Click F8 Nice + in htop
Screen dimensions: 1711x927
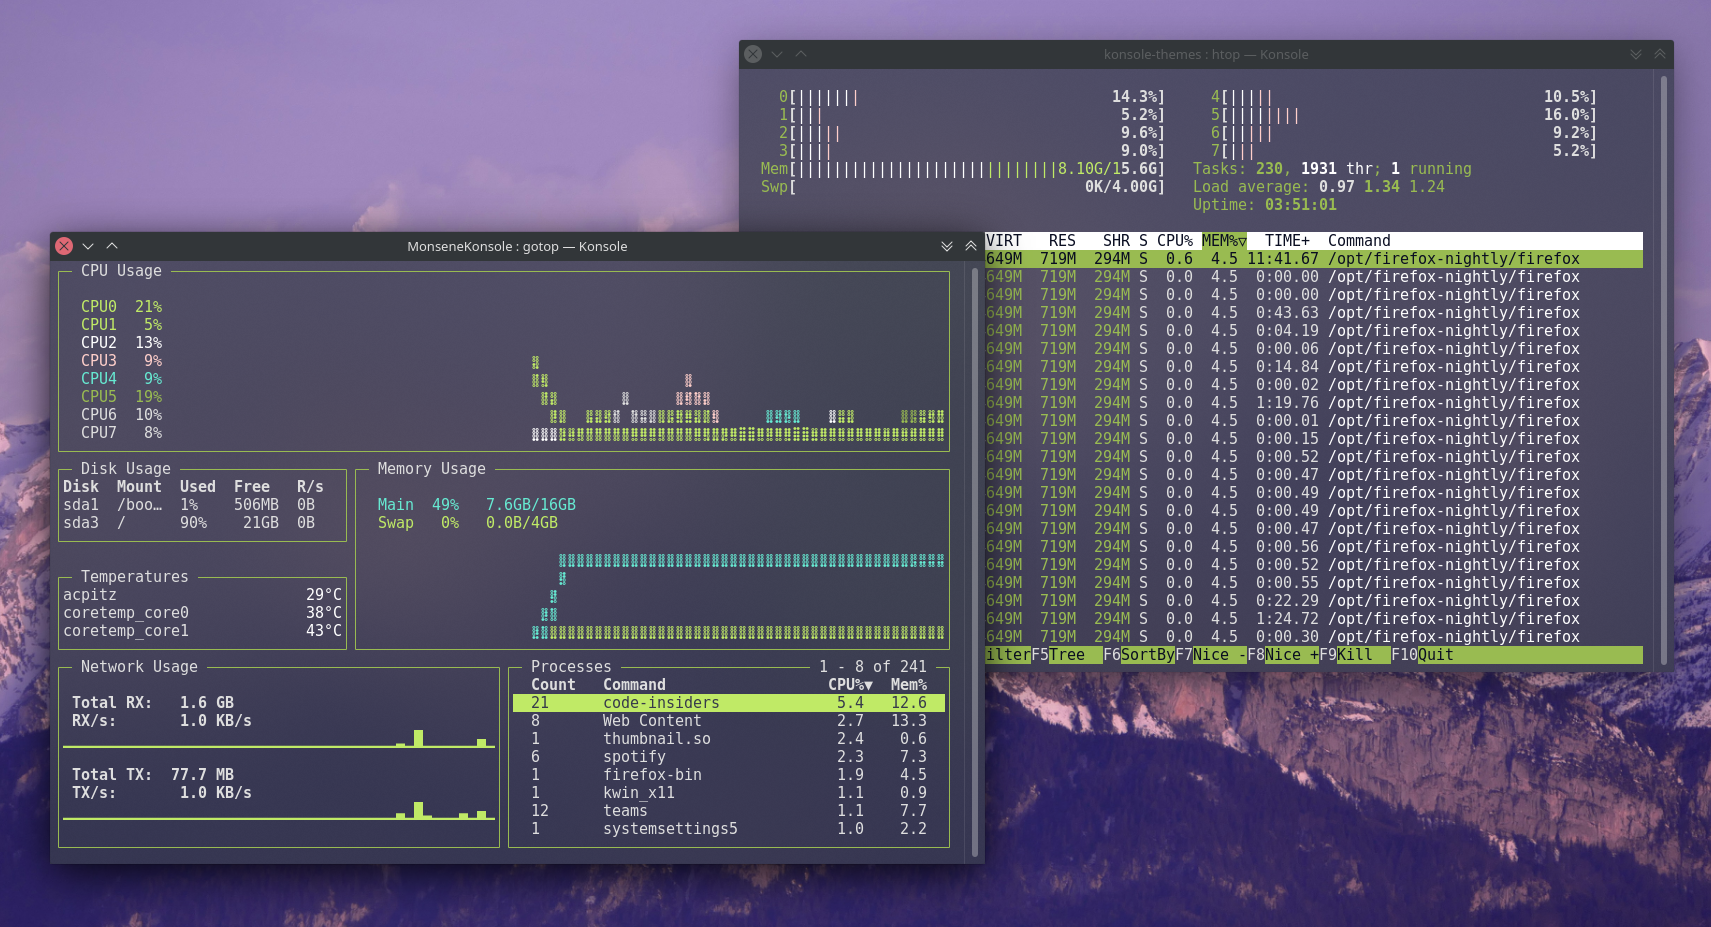pyautogui.click(x=1283, y=655)
